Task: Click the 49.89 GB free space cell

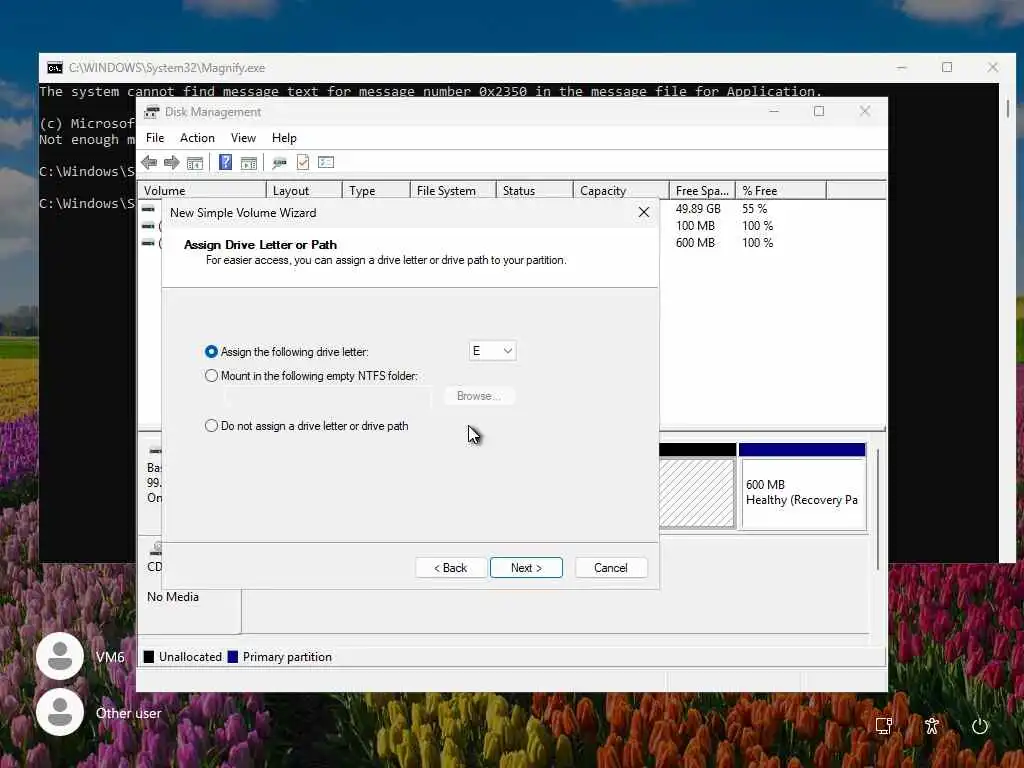Action: [x=698, y=209]
